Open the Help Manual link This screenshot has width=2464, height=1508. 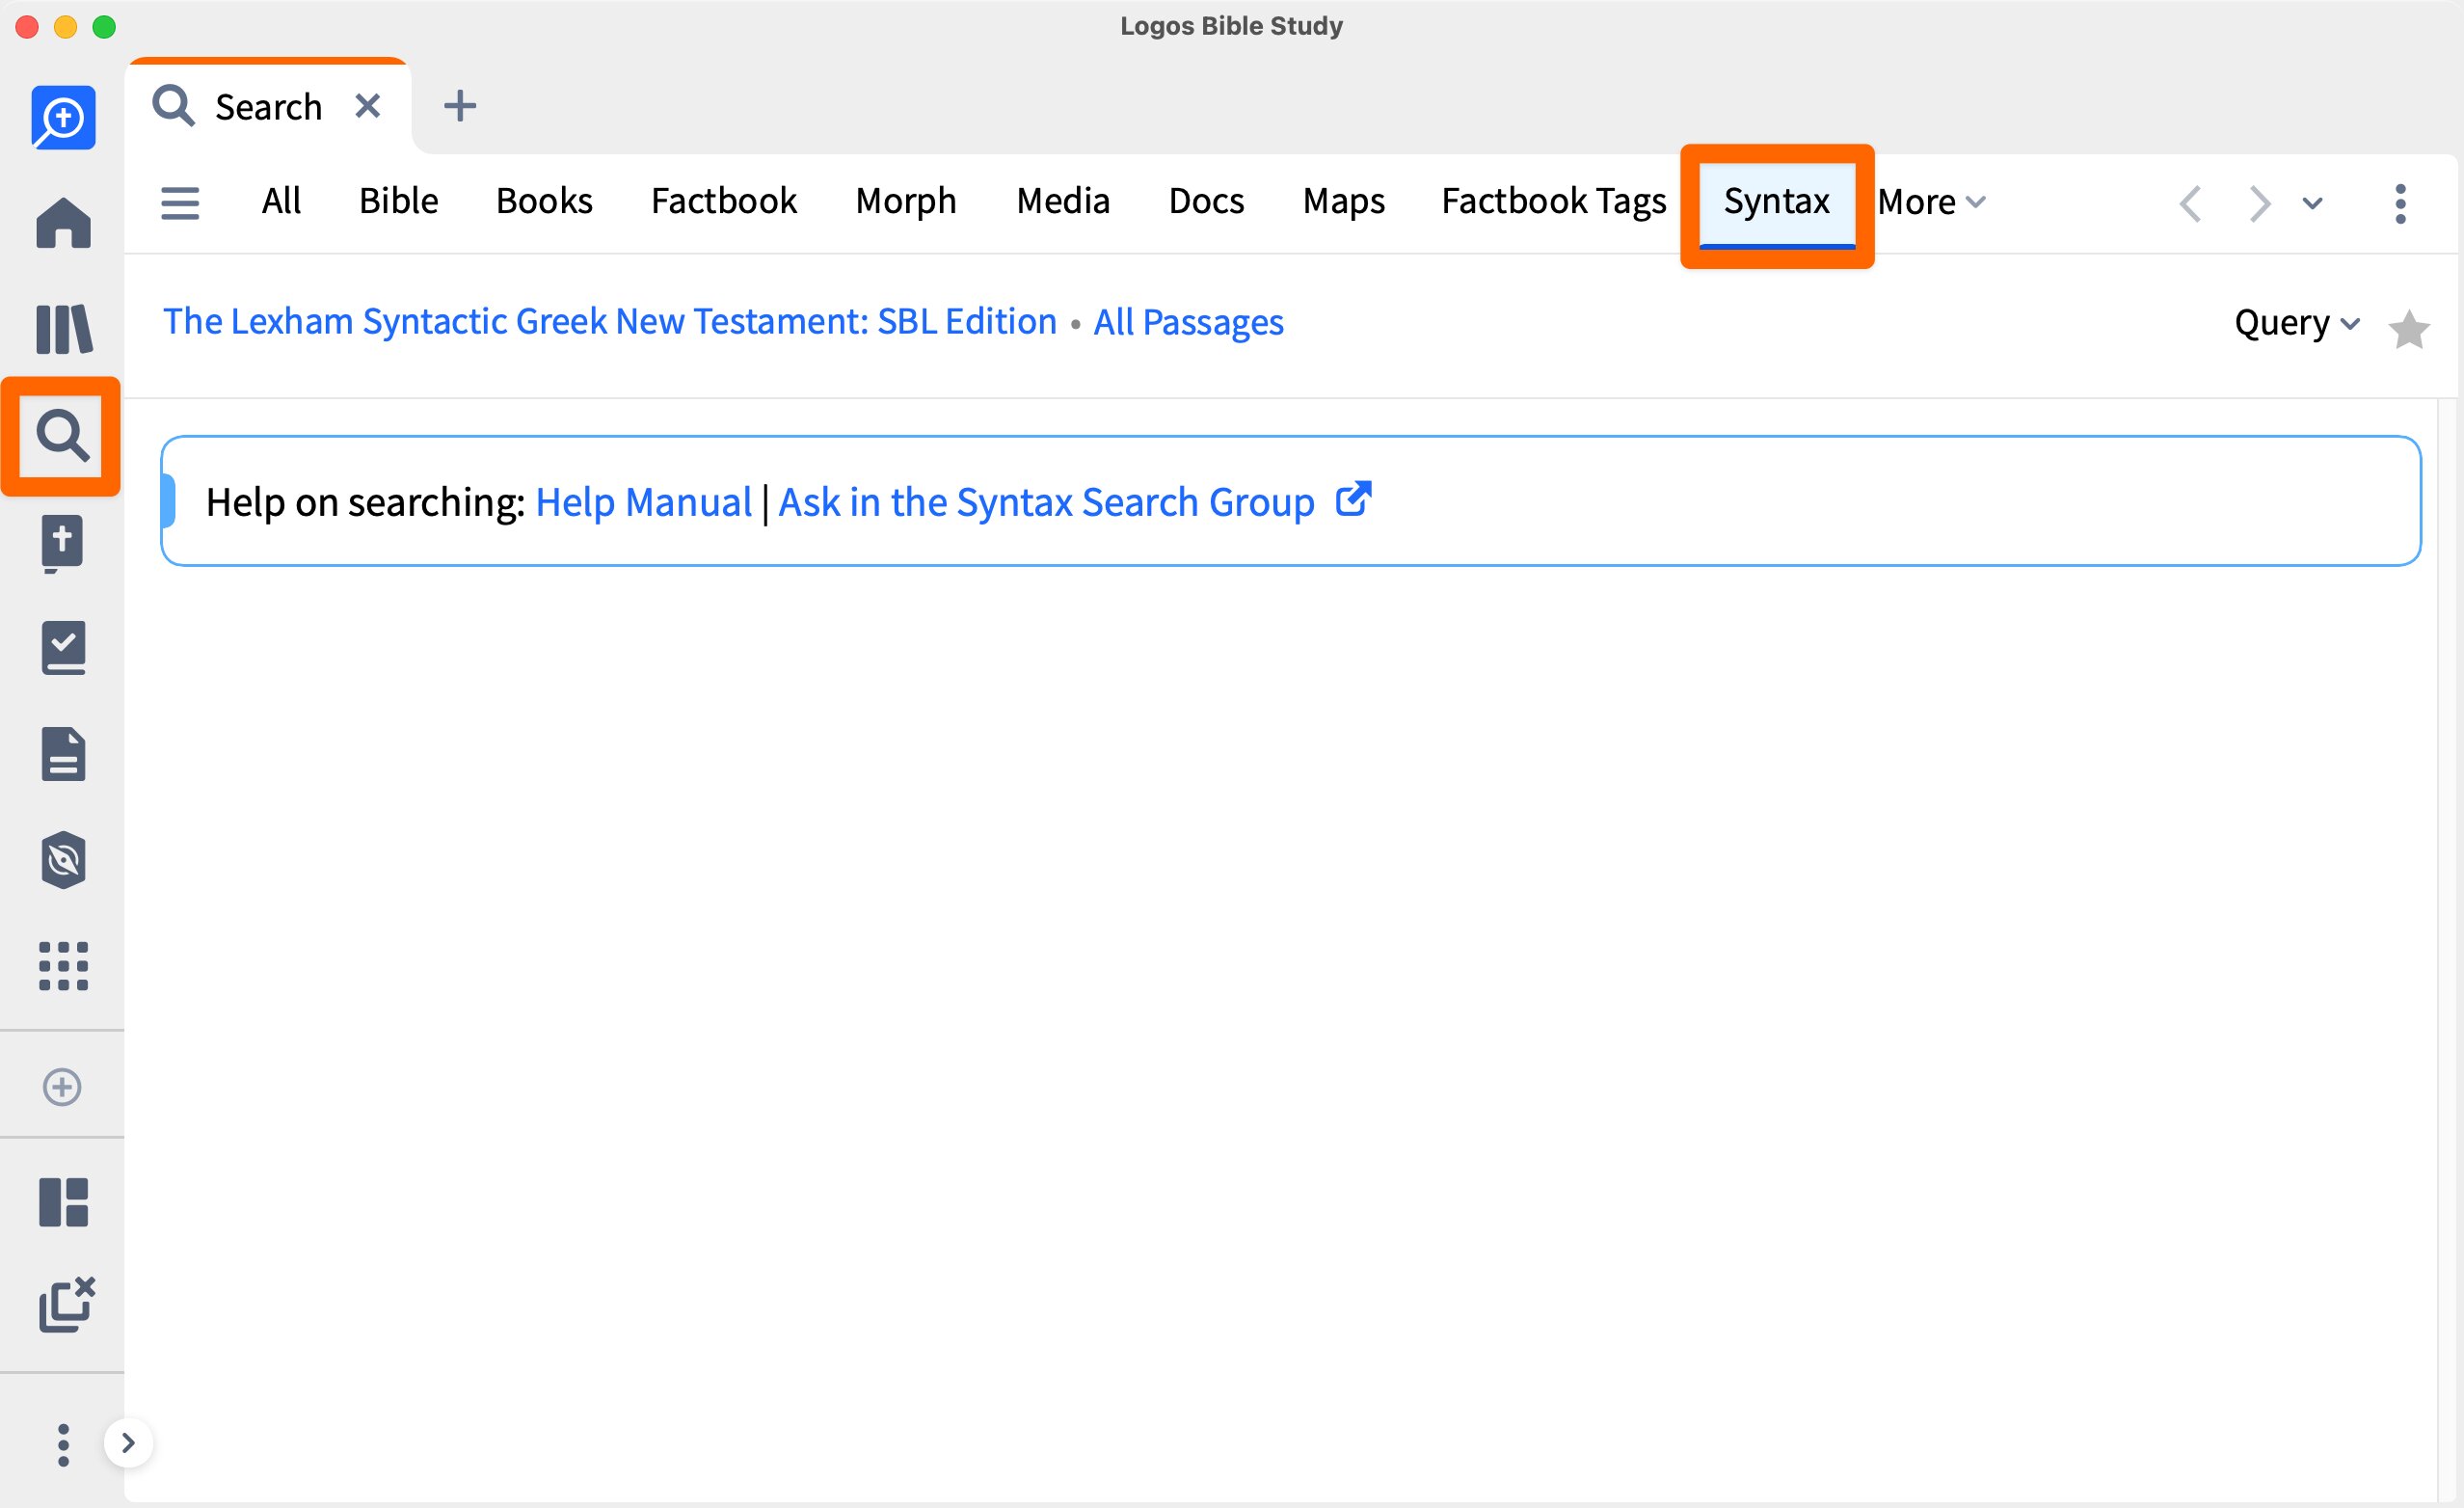[x=644, y=502]
